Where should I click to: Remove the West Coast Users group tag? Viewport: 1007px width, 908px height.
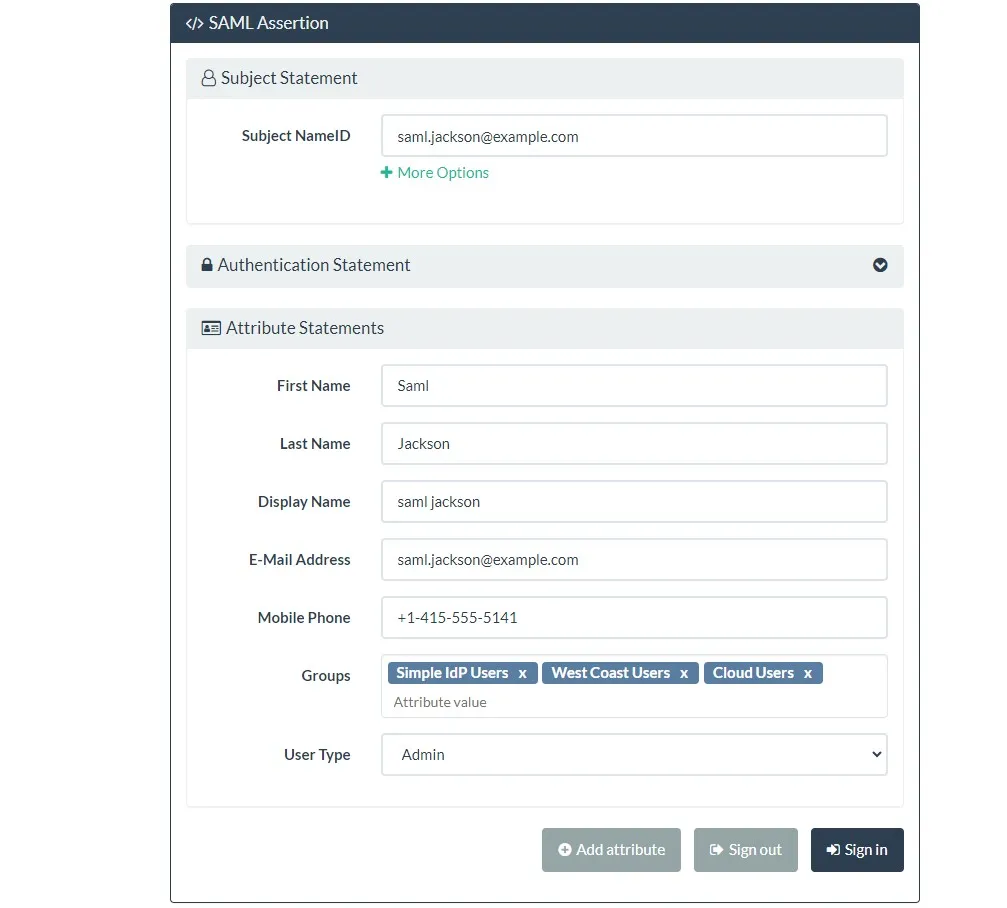(x=685, y=673)
